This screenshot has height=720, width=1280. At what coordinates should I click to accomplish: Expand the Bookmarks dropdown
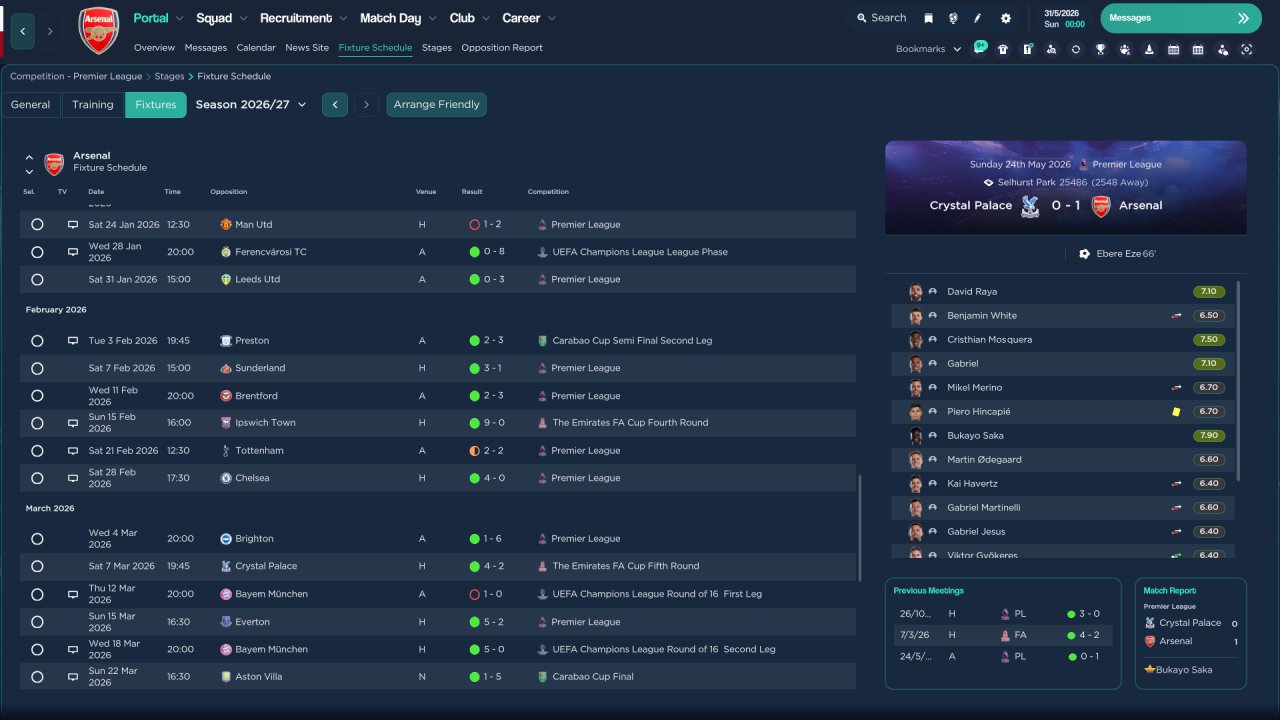point(928,49)
